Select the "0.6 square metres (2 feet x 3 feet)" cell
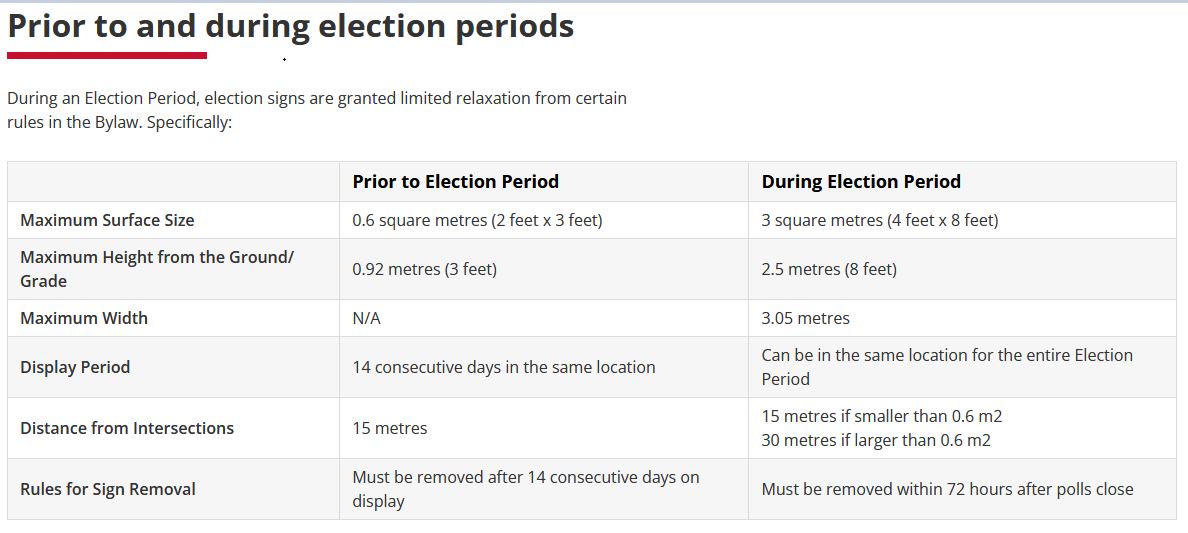Image resolution: width=1188 pixels, height=533 pixels. pyautogui.click(x=477, y=220)
